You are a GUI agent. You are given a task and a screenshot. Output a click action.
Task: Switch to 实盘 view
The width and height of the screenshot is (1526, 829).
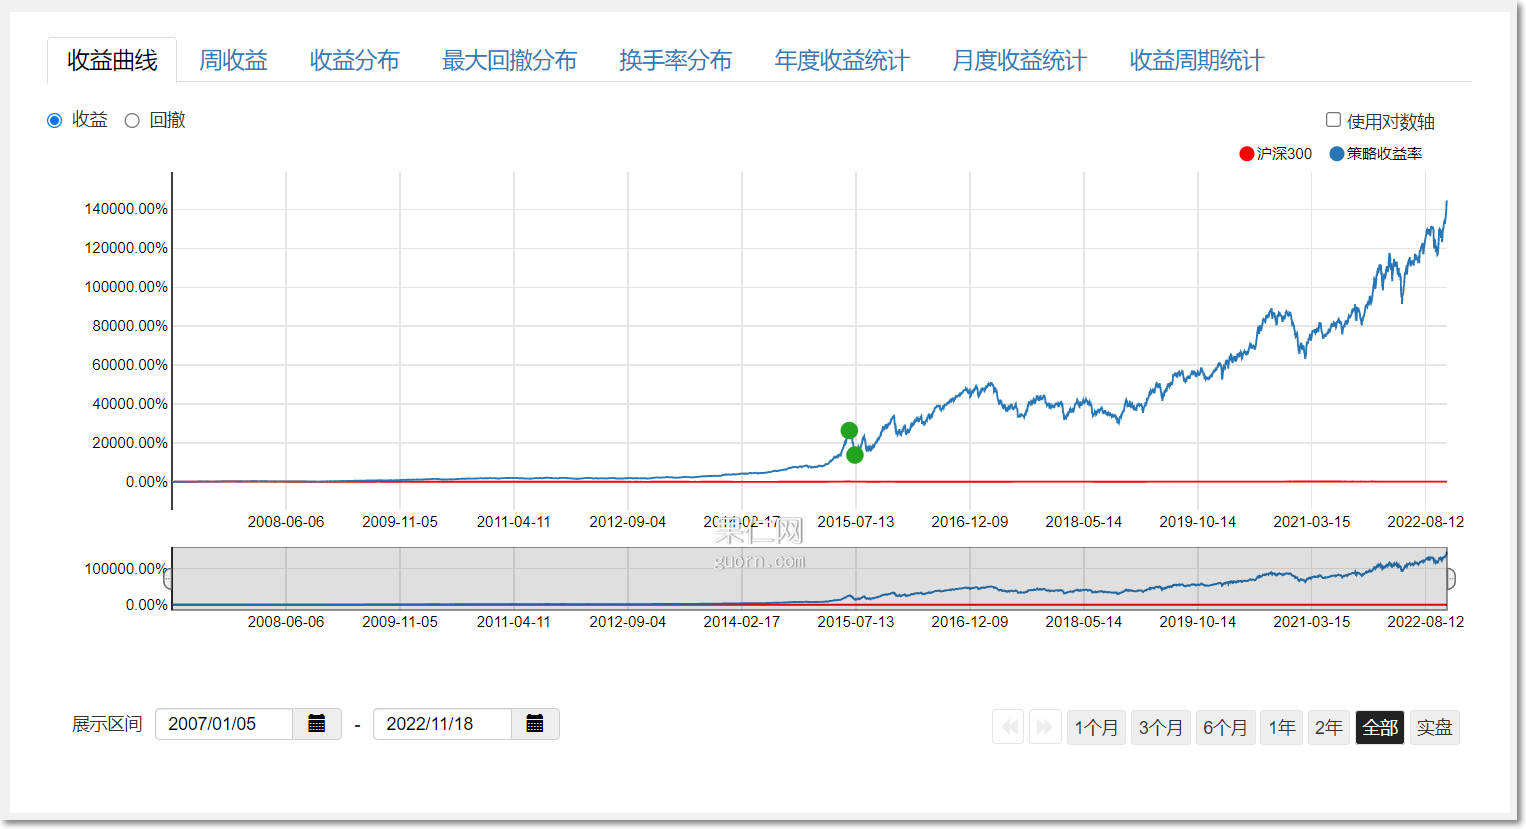(x=1434, y=727)
